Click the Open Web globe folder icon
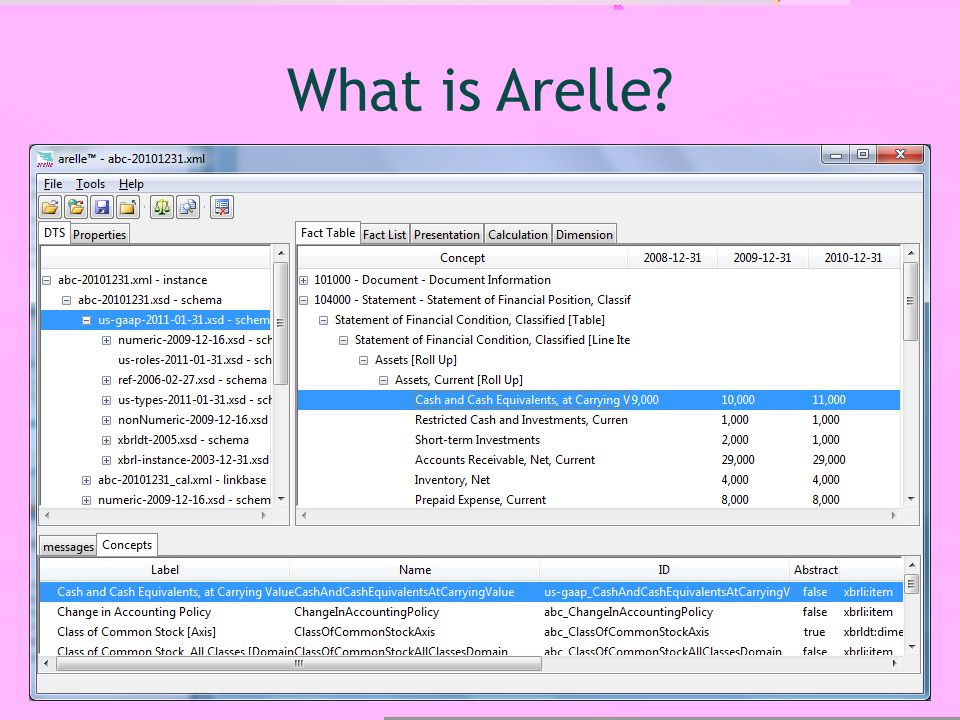960x720 pixels. [x=76, y=208]
